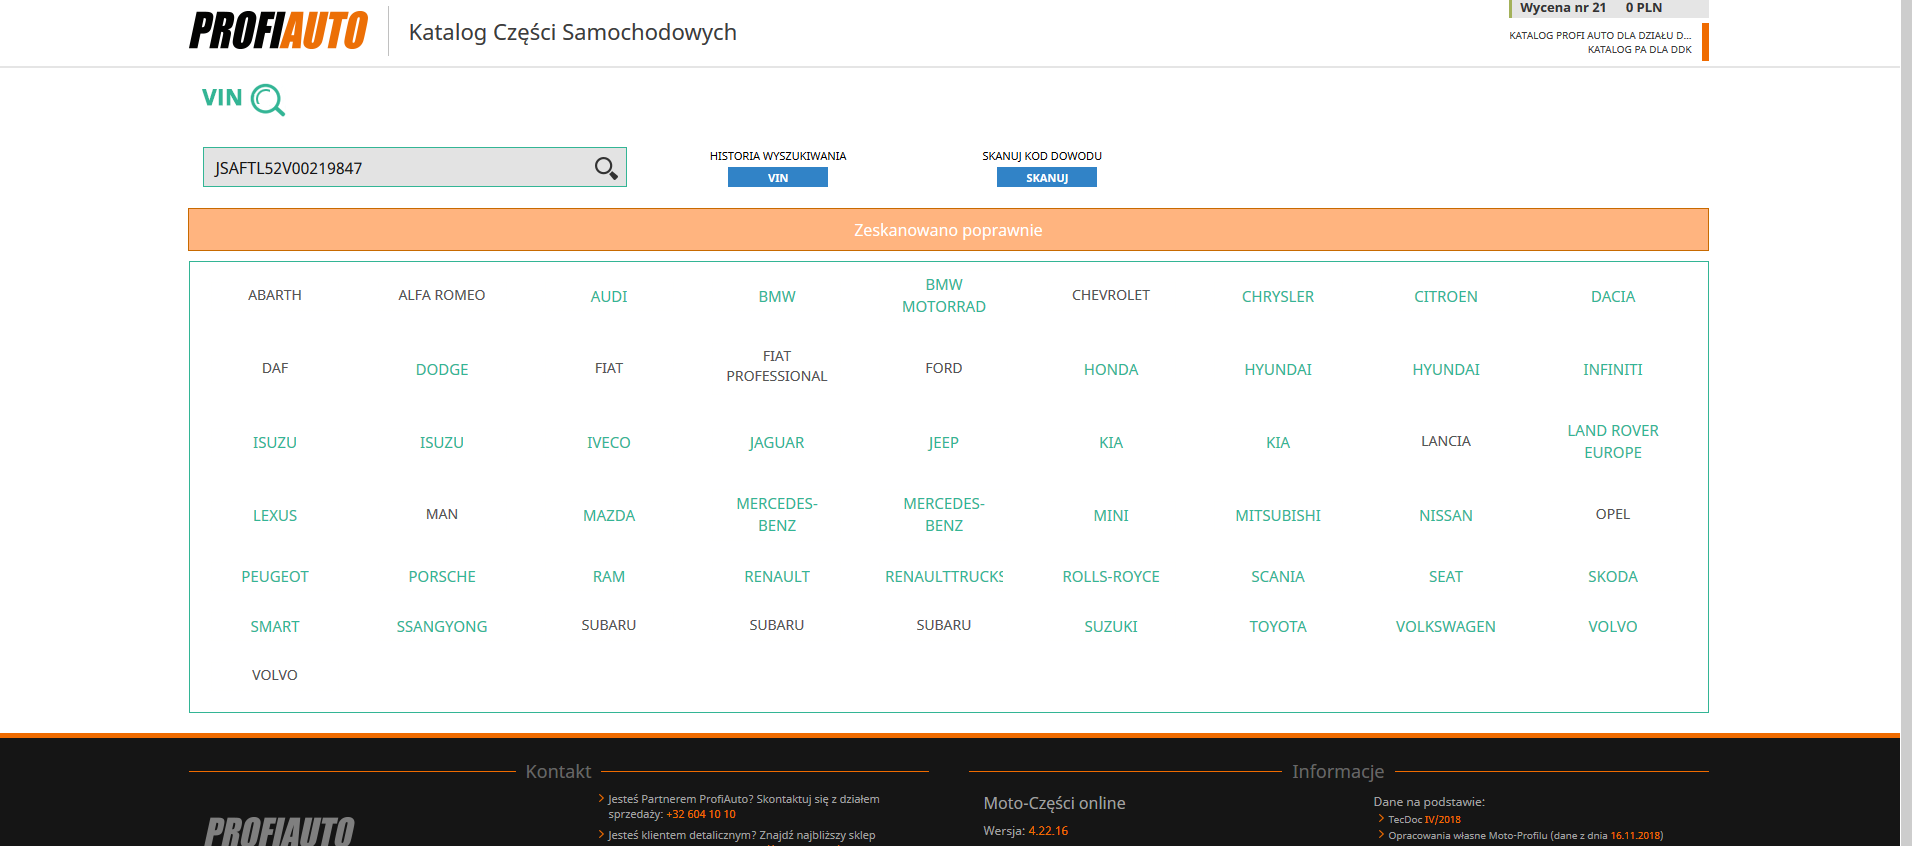The height and width of the screenshot is (846, 1912).
Task: Open the PEUGEOT brand
Action: click(275, 576)
